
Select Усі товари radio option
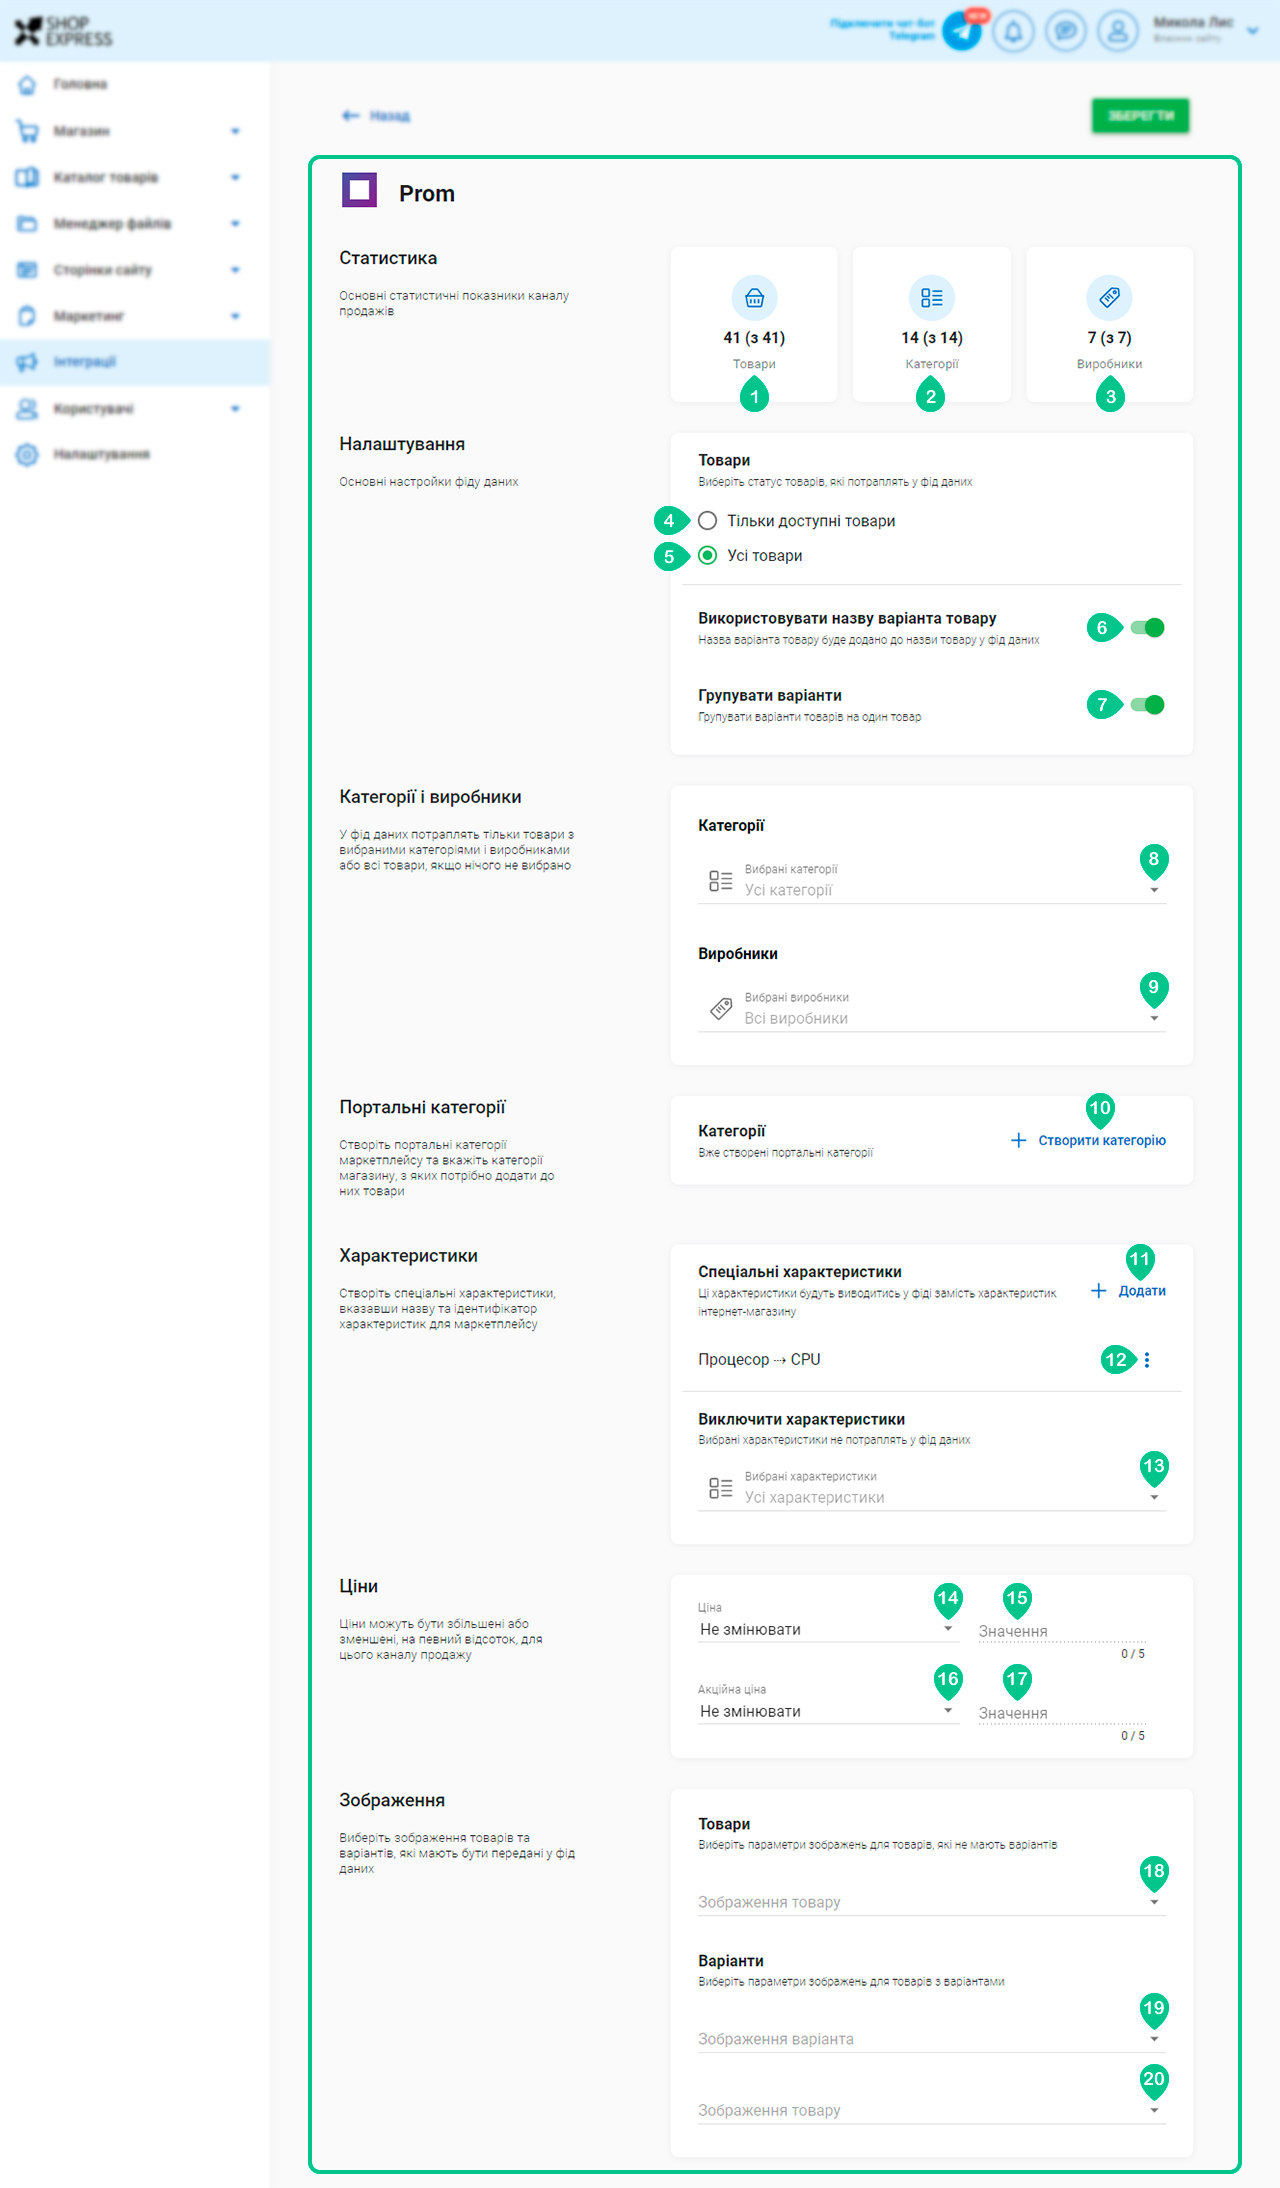(x=708, y=556)
